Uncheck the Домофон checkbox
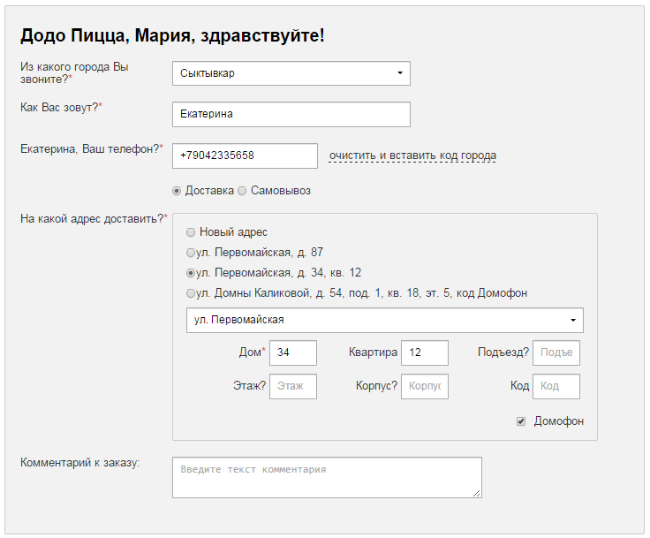This screenshot has width=650, height=538. [x=521, y=422]
